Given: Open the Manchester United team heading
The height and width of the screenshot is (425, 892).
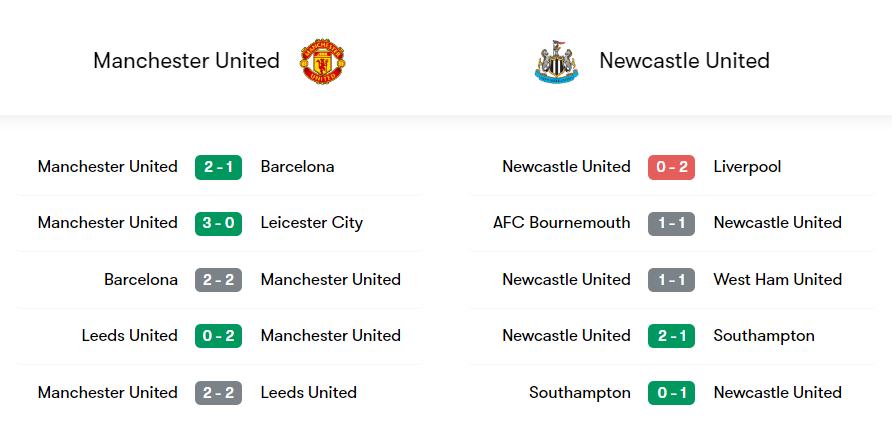Looking at the screenshot, I should [186, 61].
